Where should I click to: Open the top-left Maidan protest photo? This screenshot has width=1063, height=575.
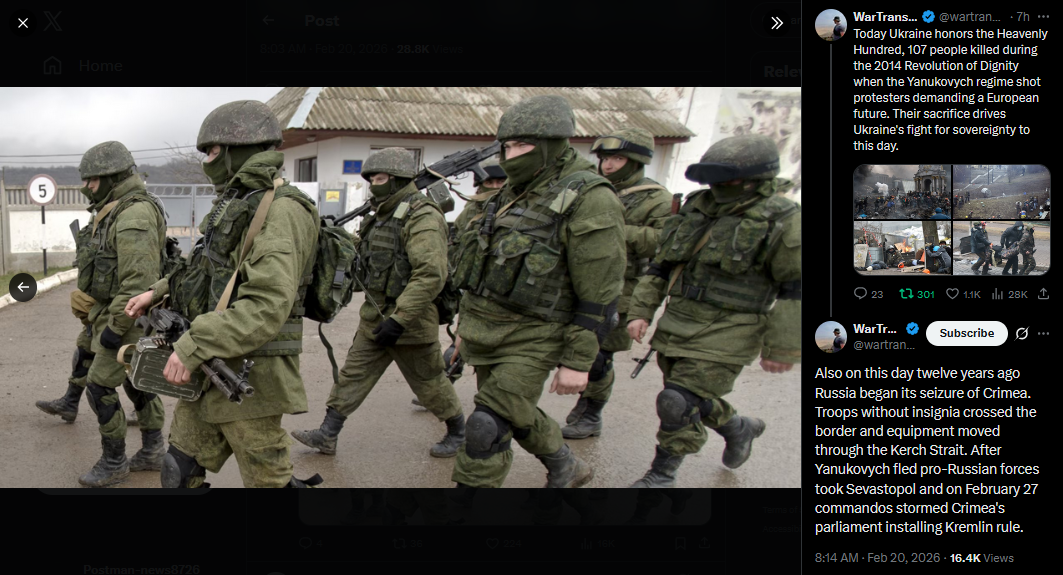click(902, 192)
